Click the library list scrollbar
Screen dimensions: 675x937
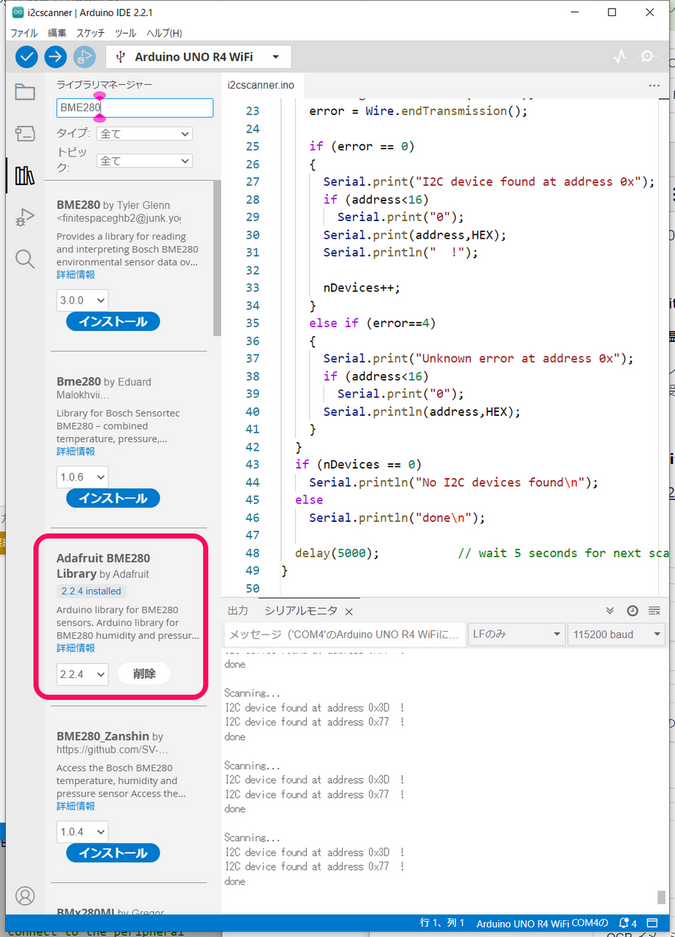pos(217,258)
